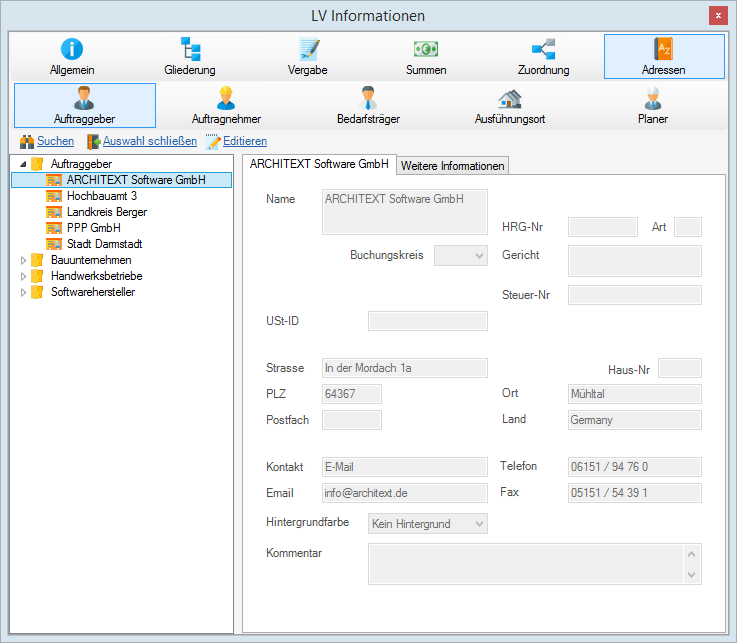The height and width of the screenshot is (643, 737).
Task: Open the Allgemein info section
Action: tap(72, 56)
